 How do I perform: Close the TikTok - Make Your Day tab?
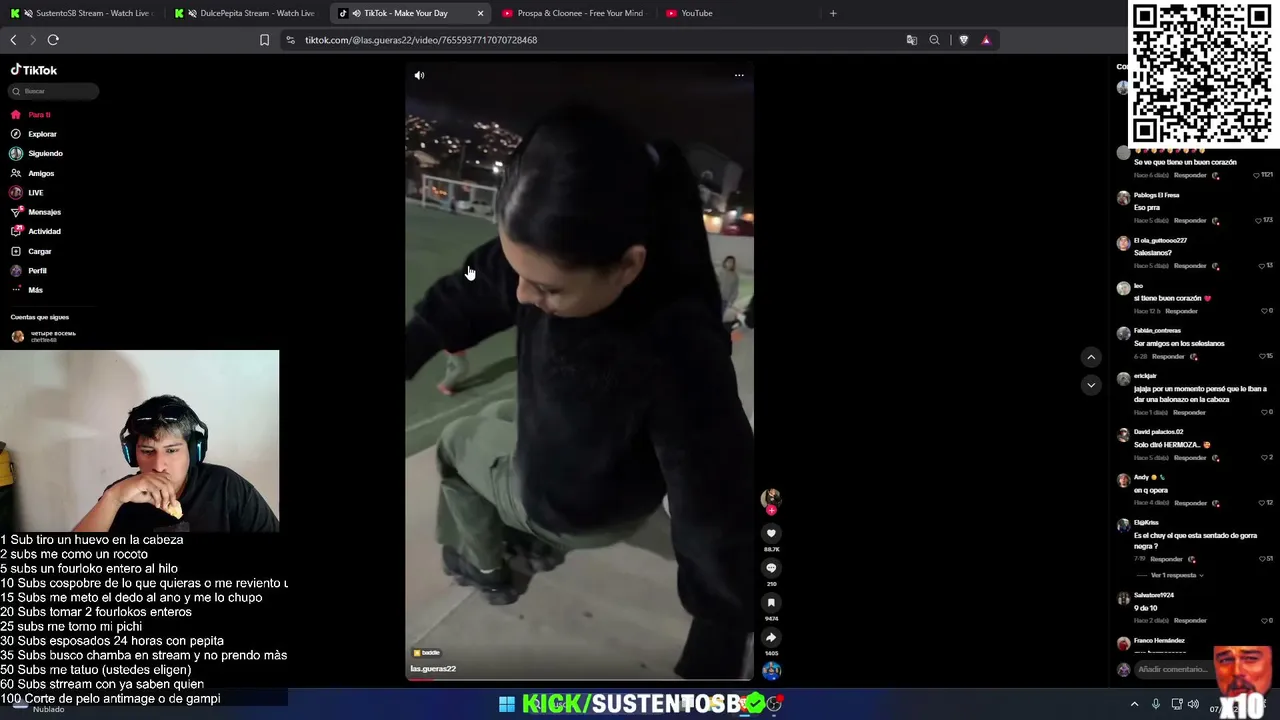point(480,13)
